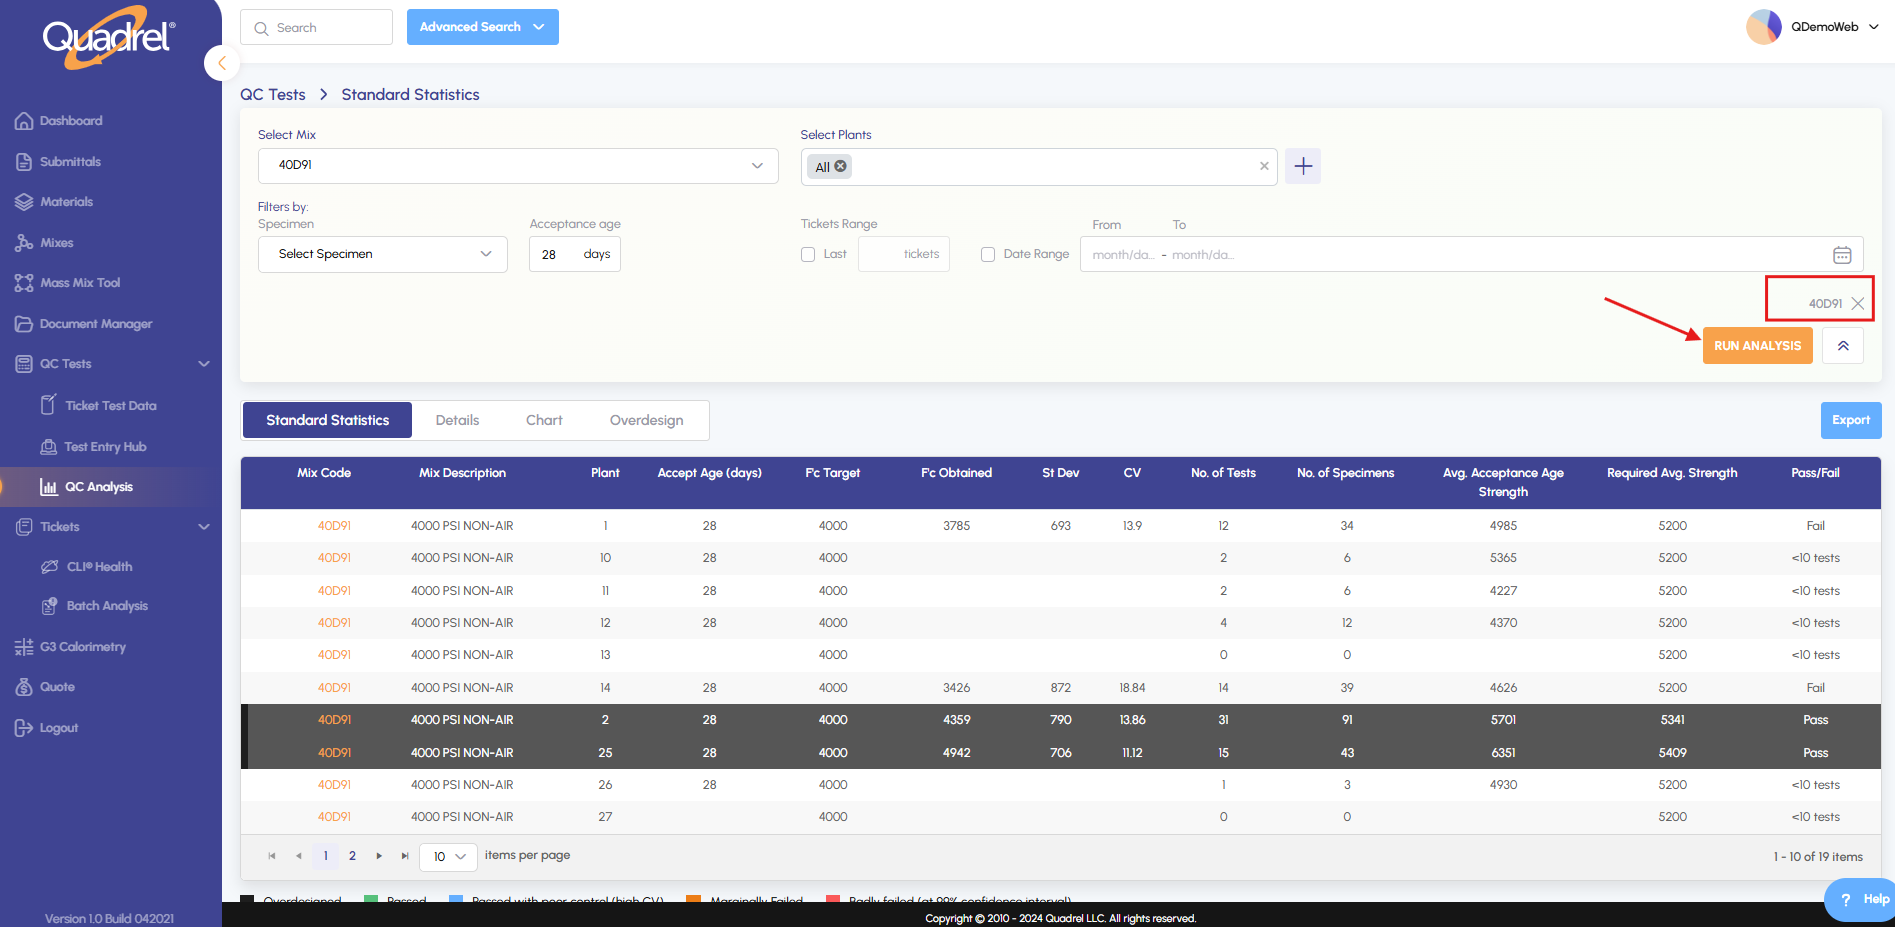Image resolution: width=1895 pixels, height=927 pixels.
Task: Click the RUN ANALYSIS button
Action: [x=1756, y=346]
